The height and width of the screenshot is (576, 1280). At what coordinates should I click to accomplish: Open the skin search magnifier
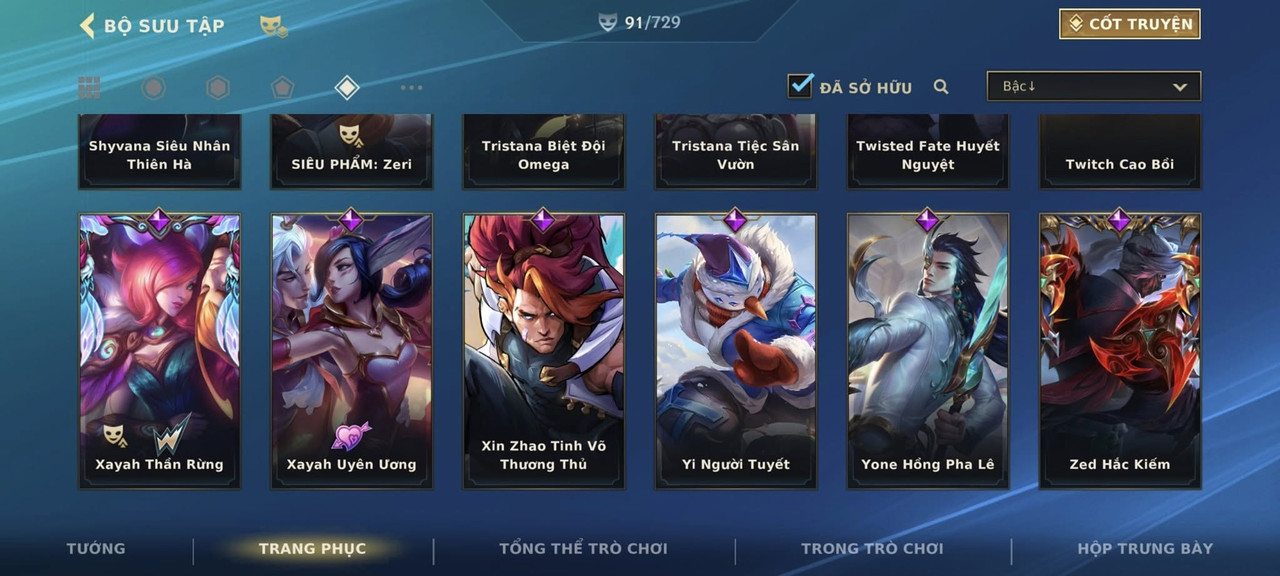click(941, 87)
